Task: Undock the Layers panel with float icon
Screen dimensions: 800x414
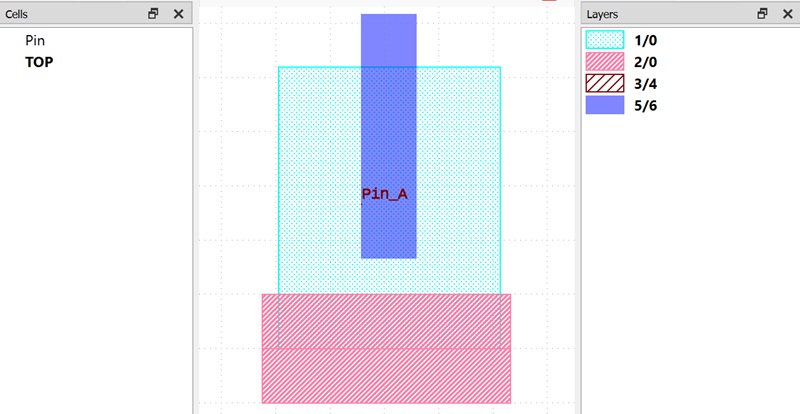Action: point(762,14)
